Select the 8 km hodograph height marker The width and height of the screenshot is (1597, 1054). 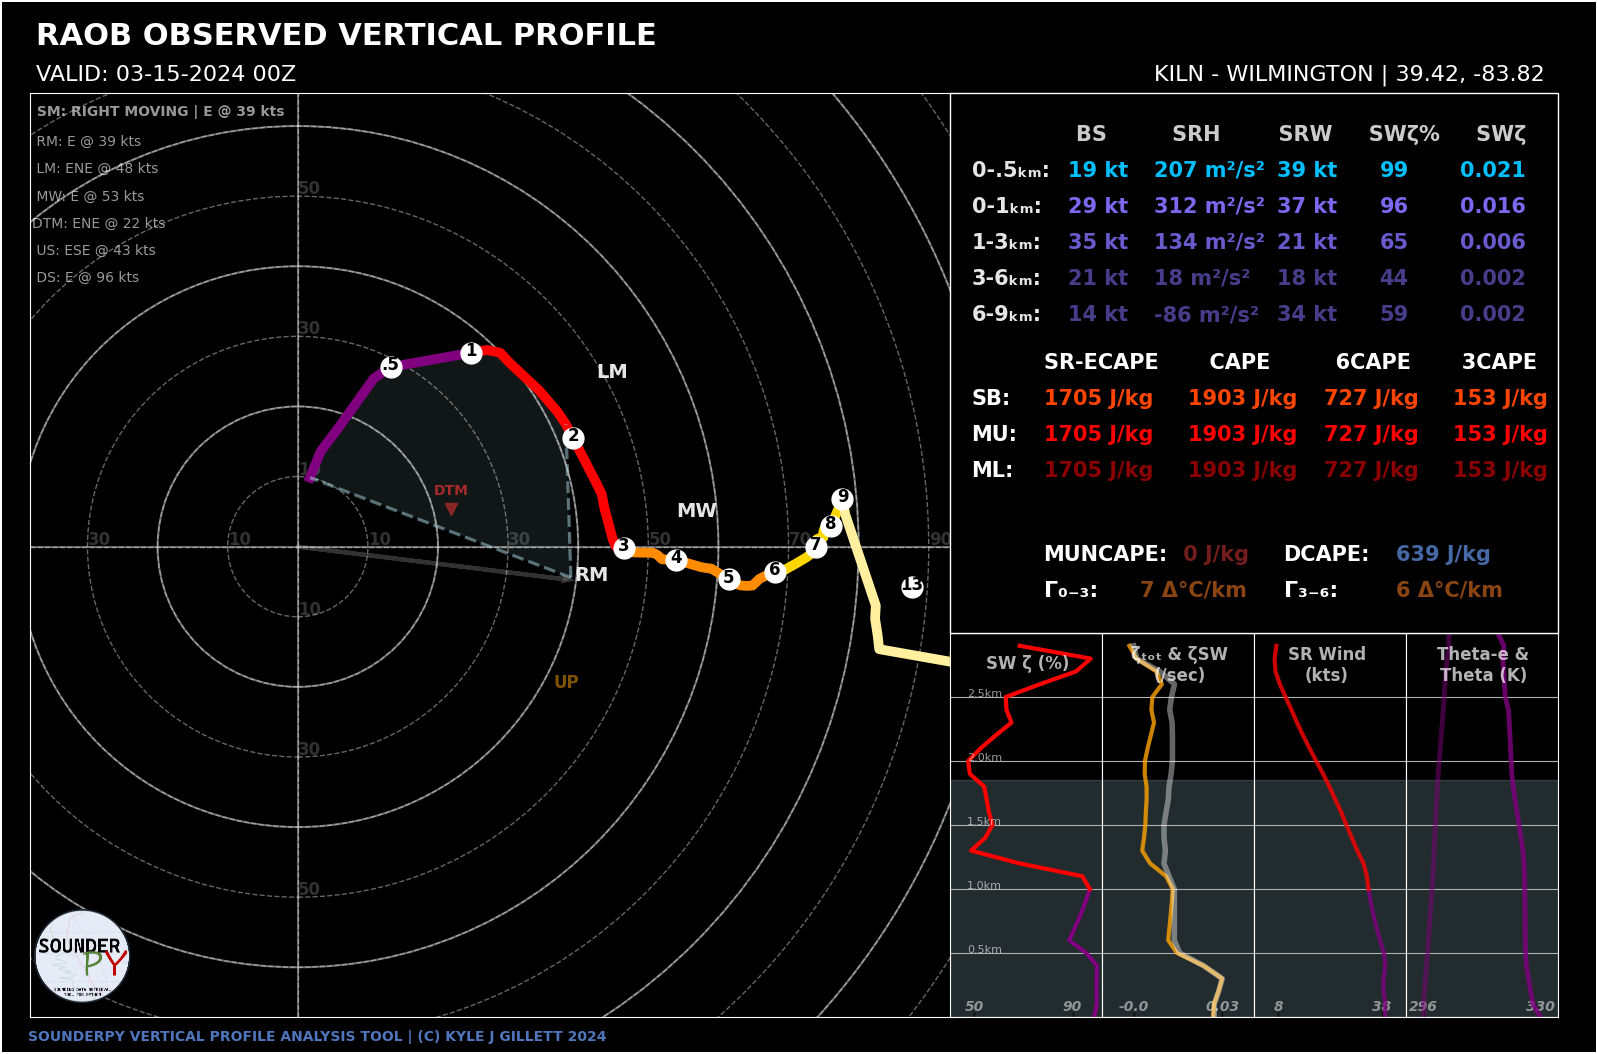[830, 525]
